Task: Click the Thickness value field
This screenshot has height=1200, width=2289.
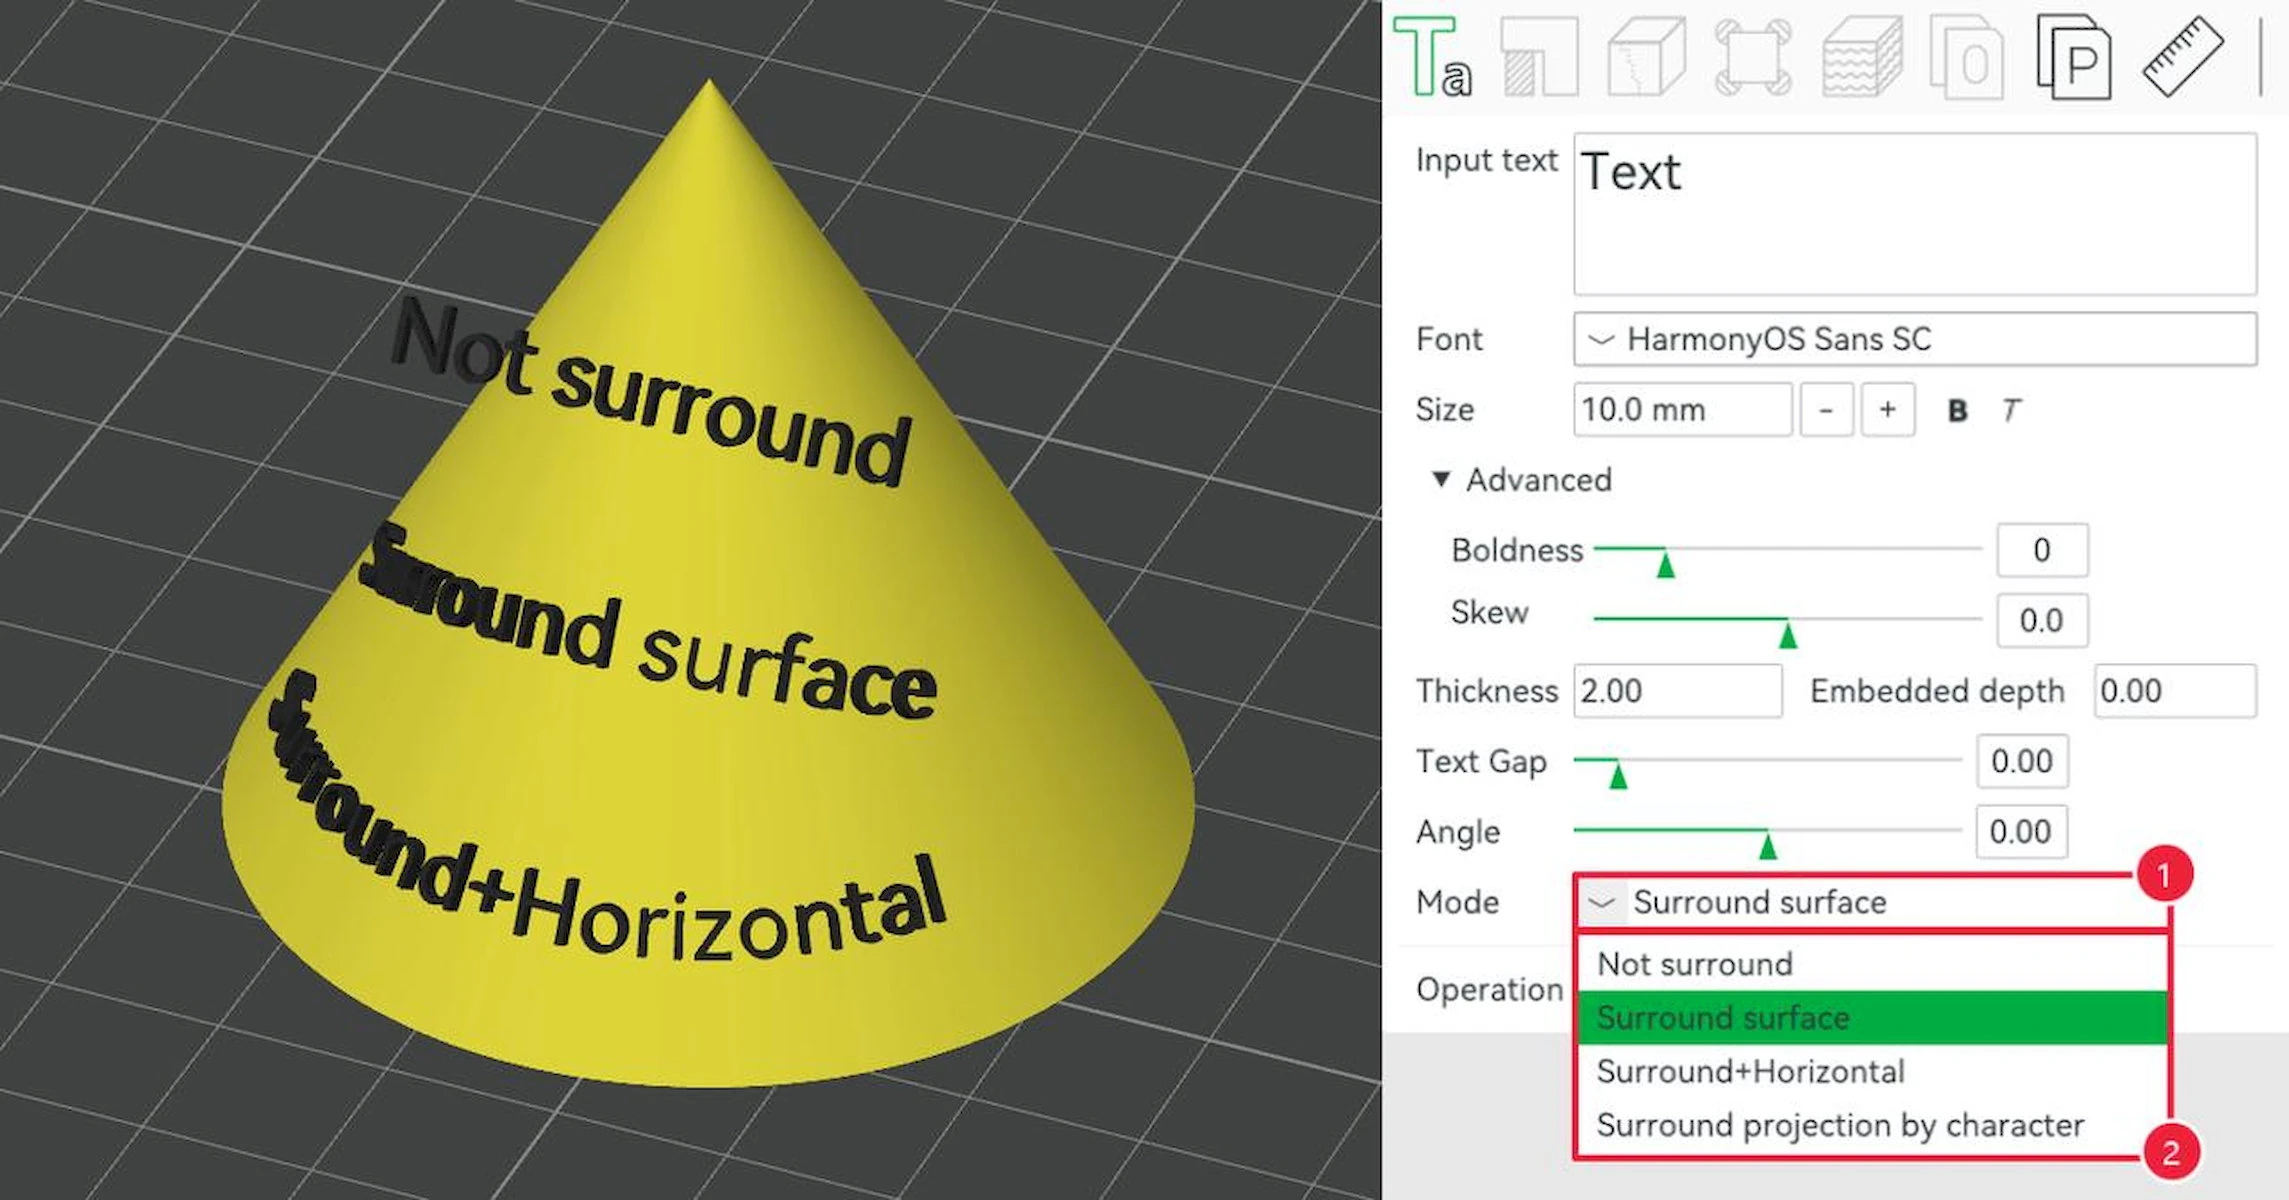Action: pos(1678,691)
